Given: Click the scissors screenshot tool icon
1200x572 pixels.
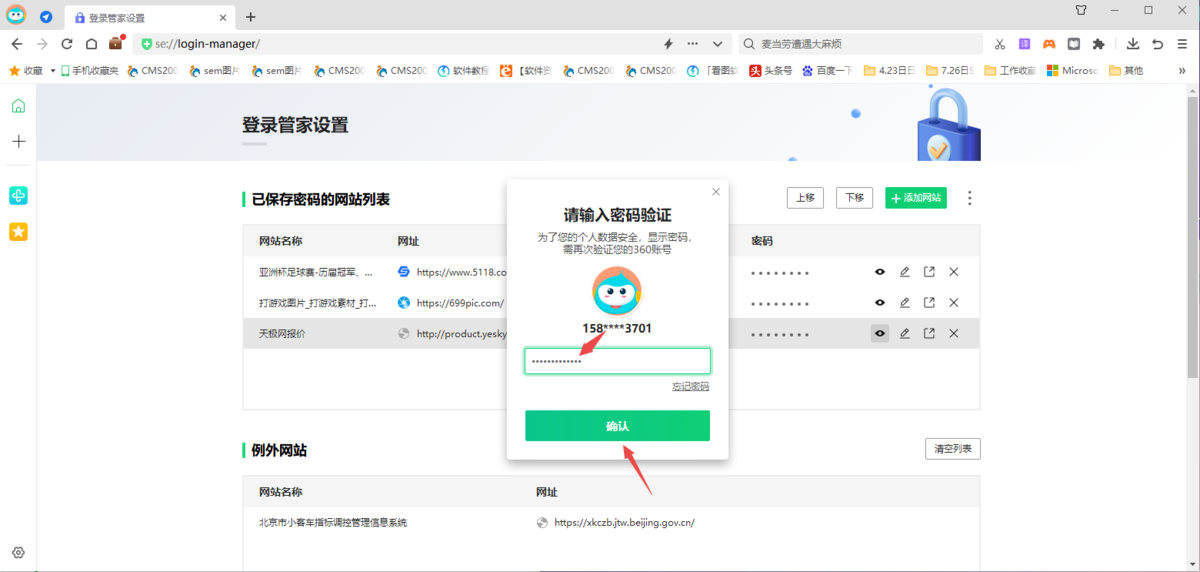Looking at the screenshot, I should click(999, 44).
